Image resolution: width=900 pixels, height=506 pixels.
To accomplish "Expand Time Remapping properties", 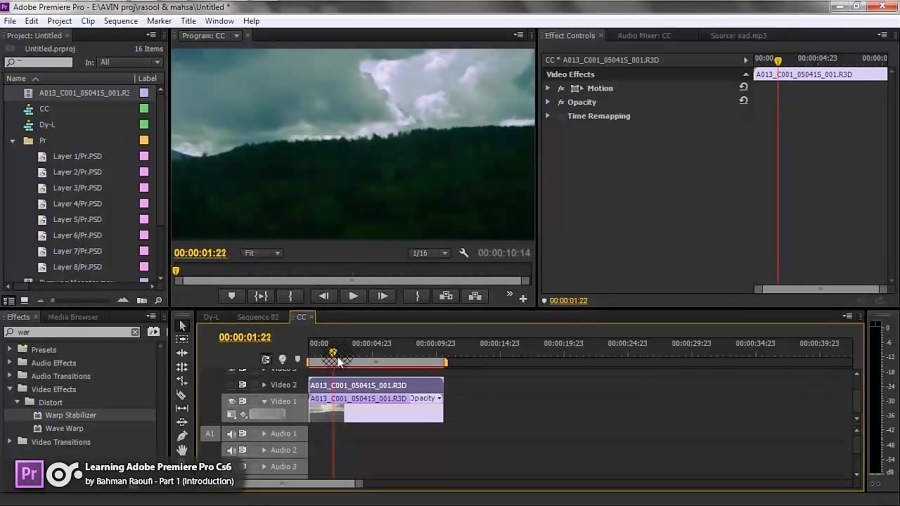I will (x=548, y=116).
